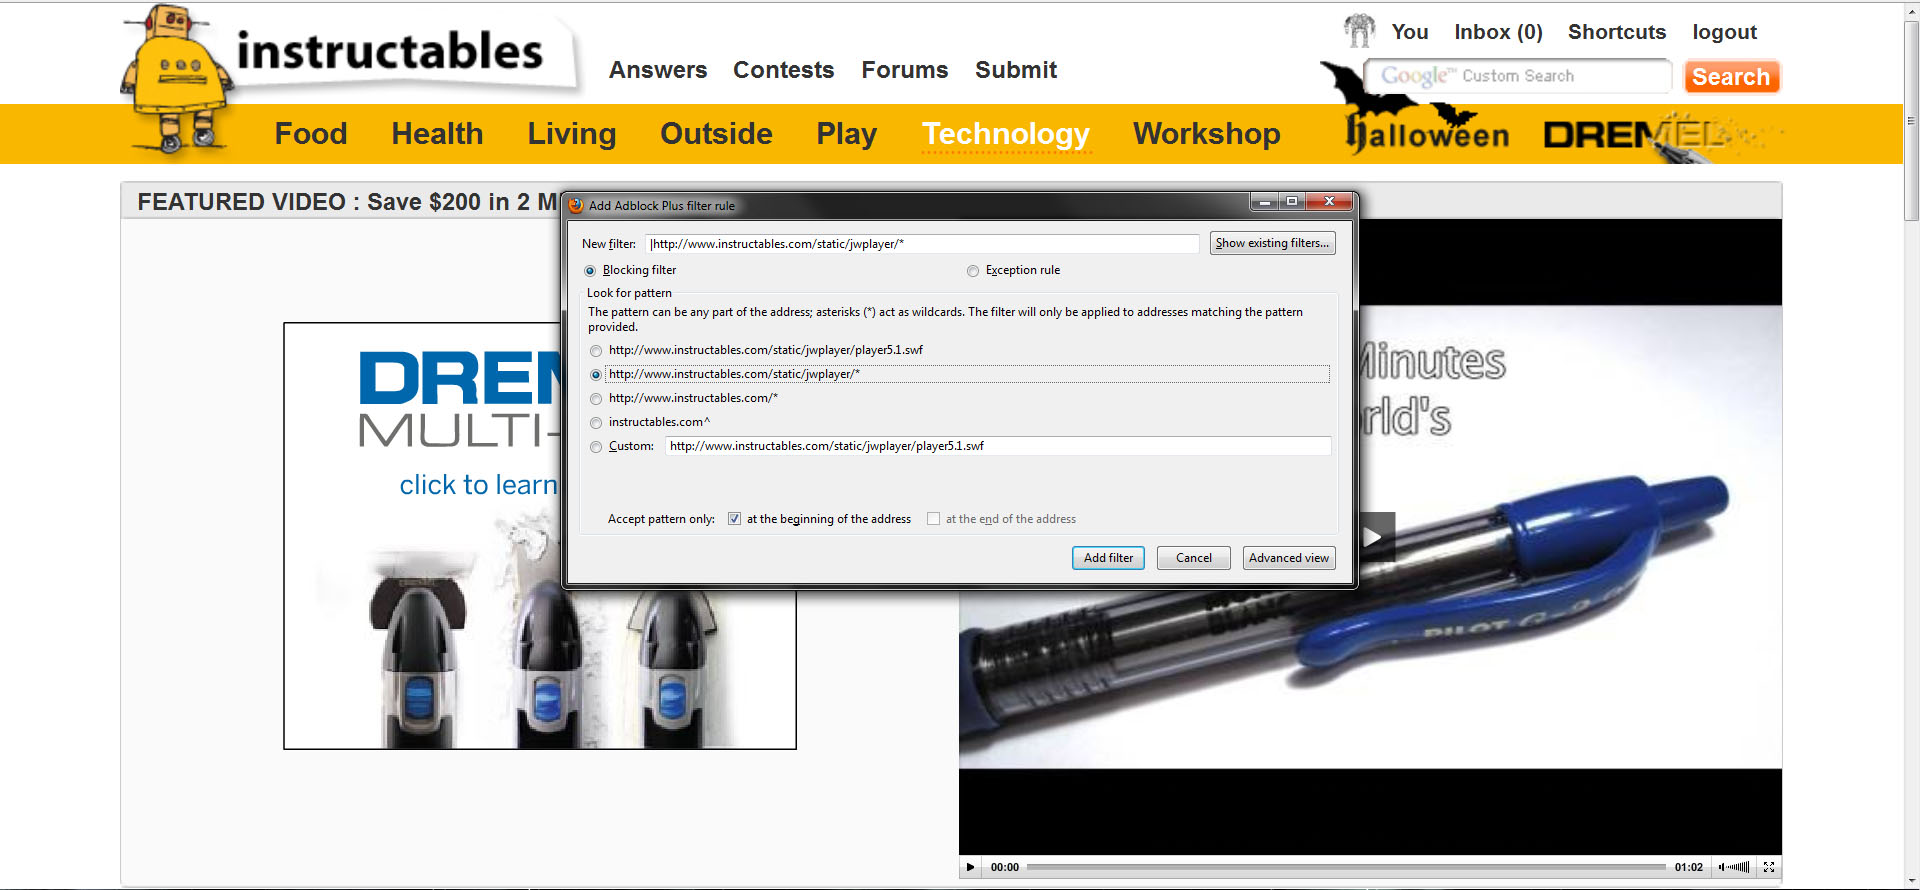
Task: Choose the instructables.com^ pattern option
Action: pyautogui.click(x=596, y=423)
